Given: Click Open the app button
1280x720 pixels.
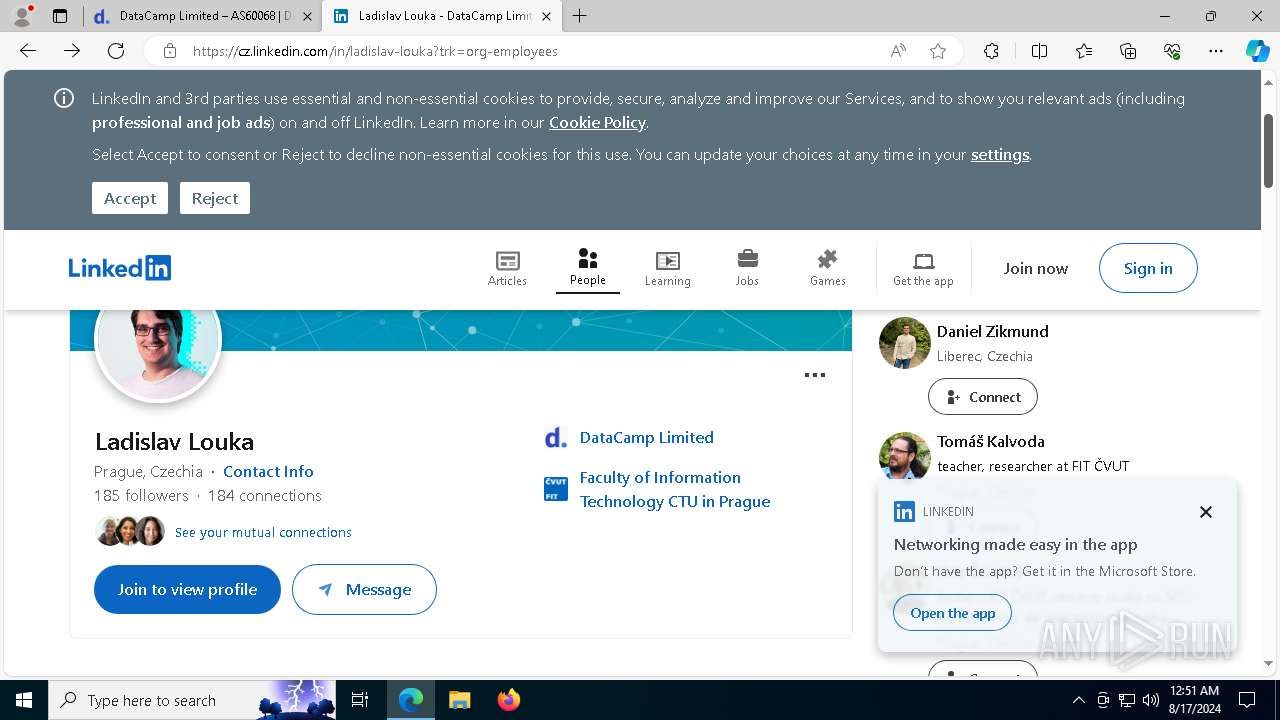Looking at the screenshot, I should [x=953, y=613].
